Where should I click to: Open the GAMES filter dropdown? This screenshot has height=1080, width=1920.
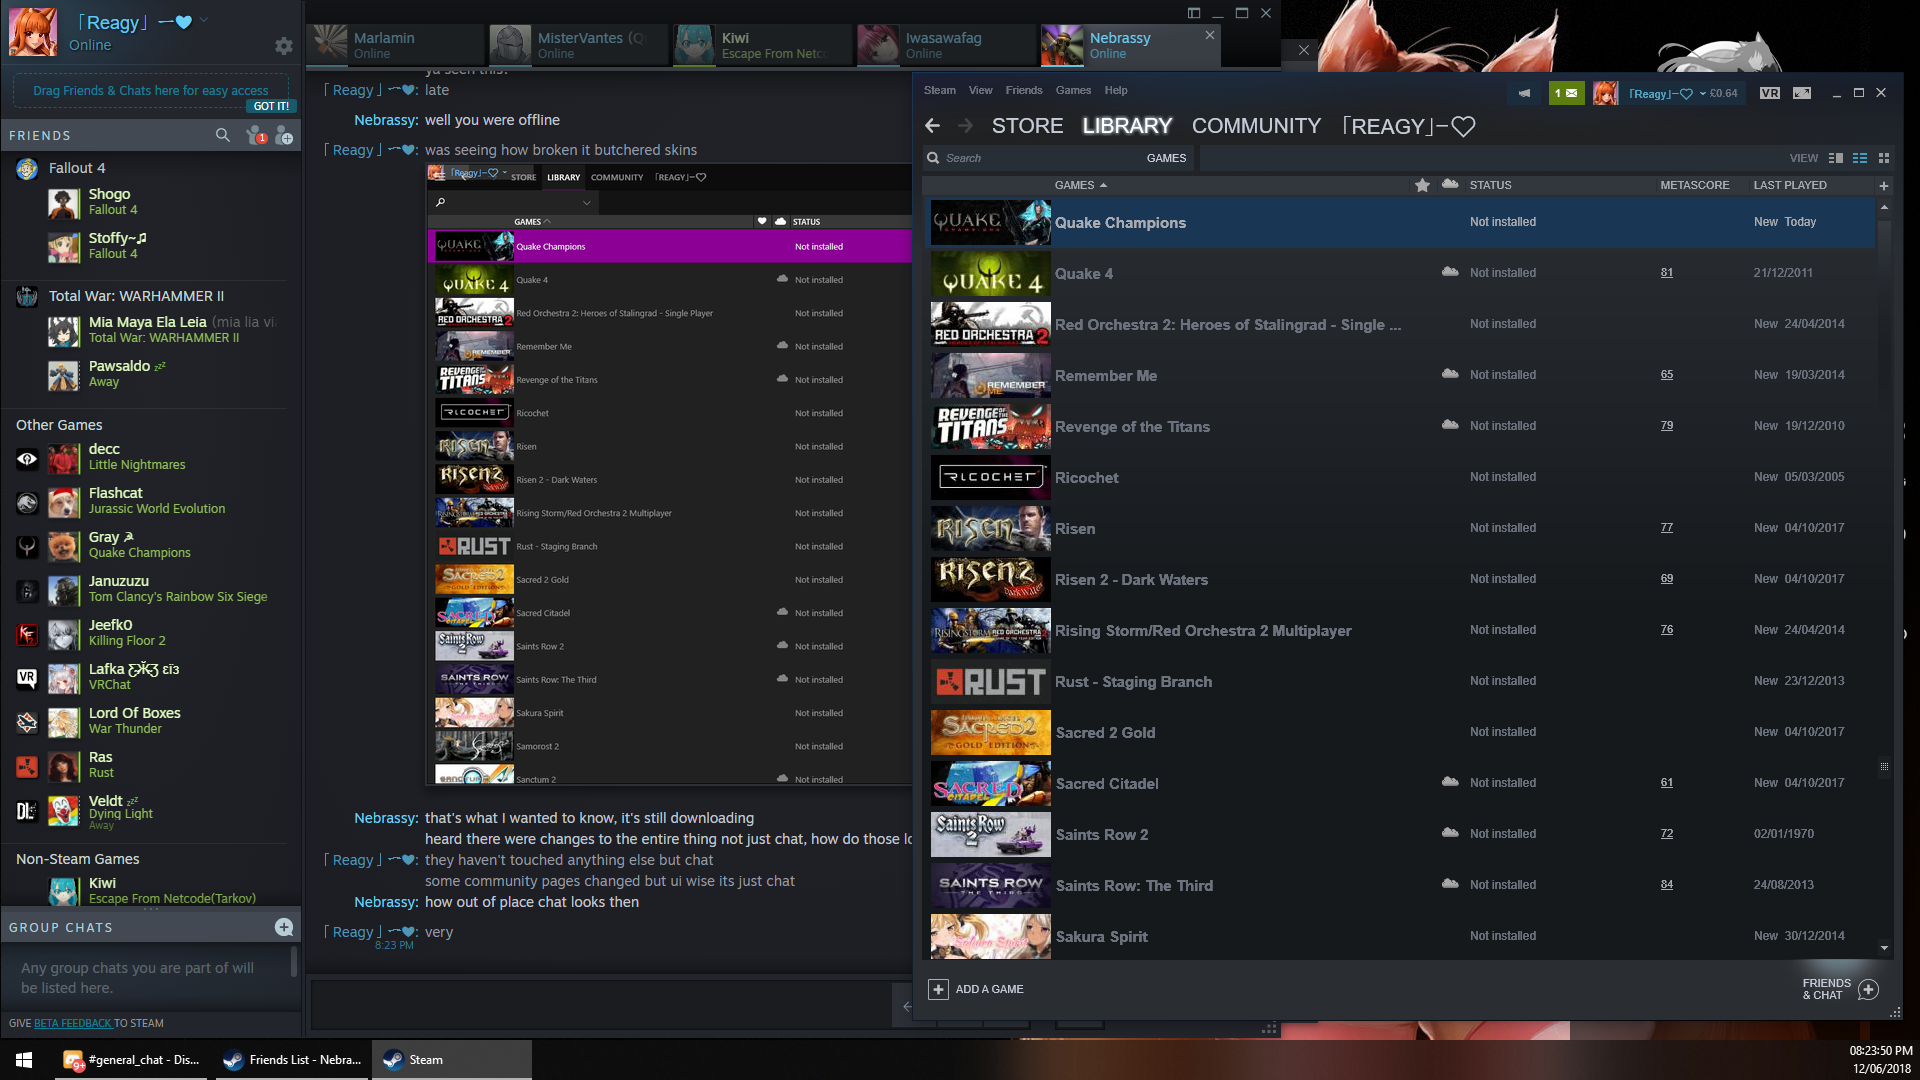[x=1166, y=158]
